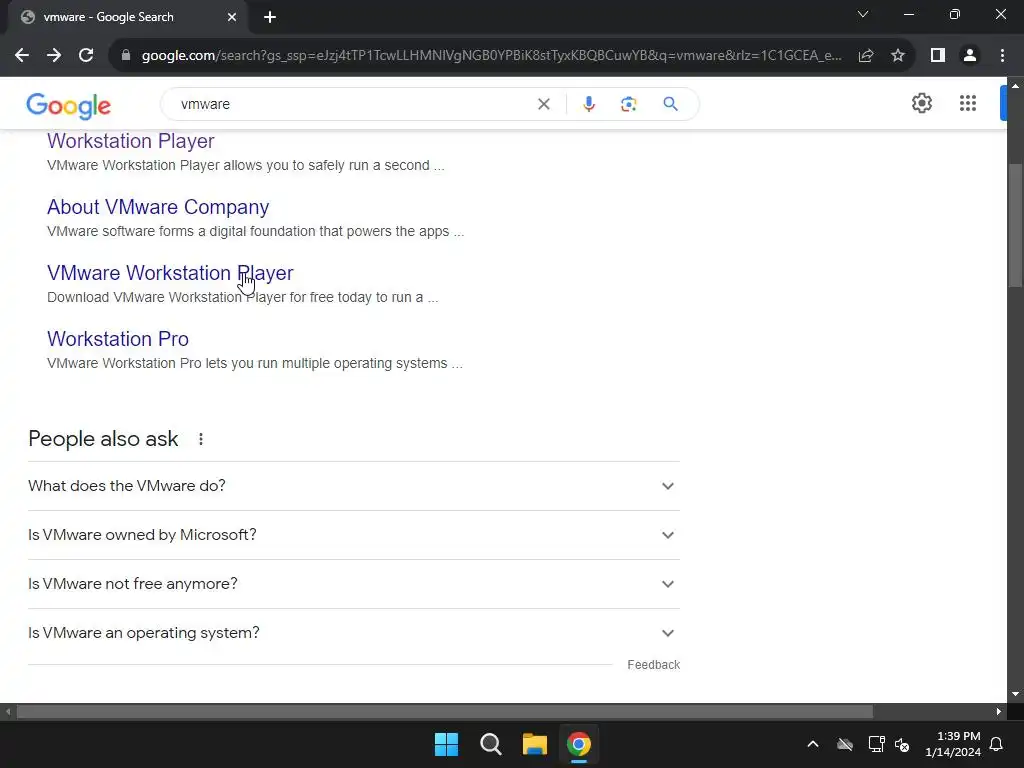Show hidden system tray icons
Image resolution: width=1024 pixels, height=768 pixels.
click(813, 744)
